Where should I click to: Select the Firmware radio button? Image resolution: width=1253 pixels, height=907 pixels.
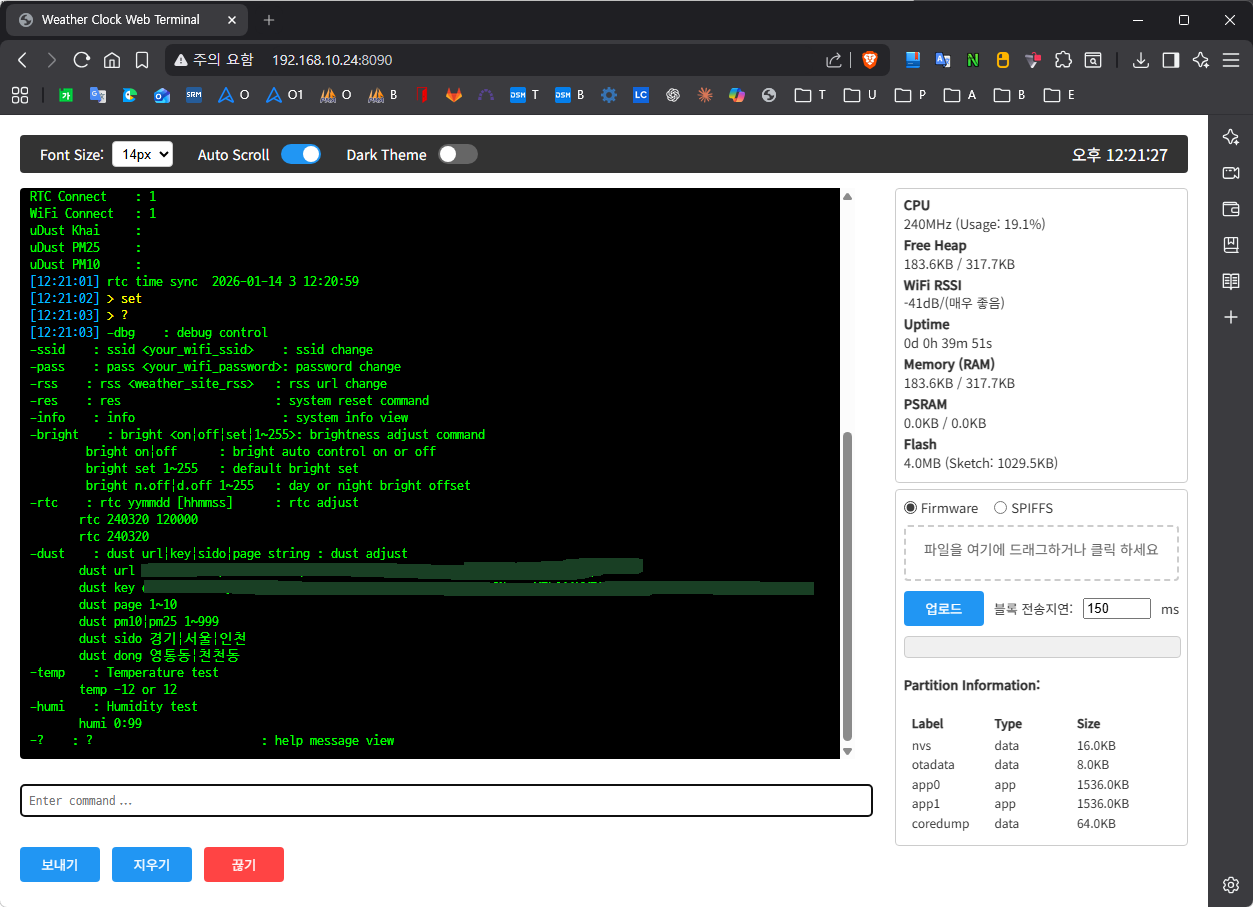click(x=910, y=508)
